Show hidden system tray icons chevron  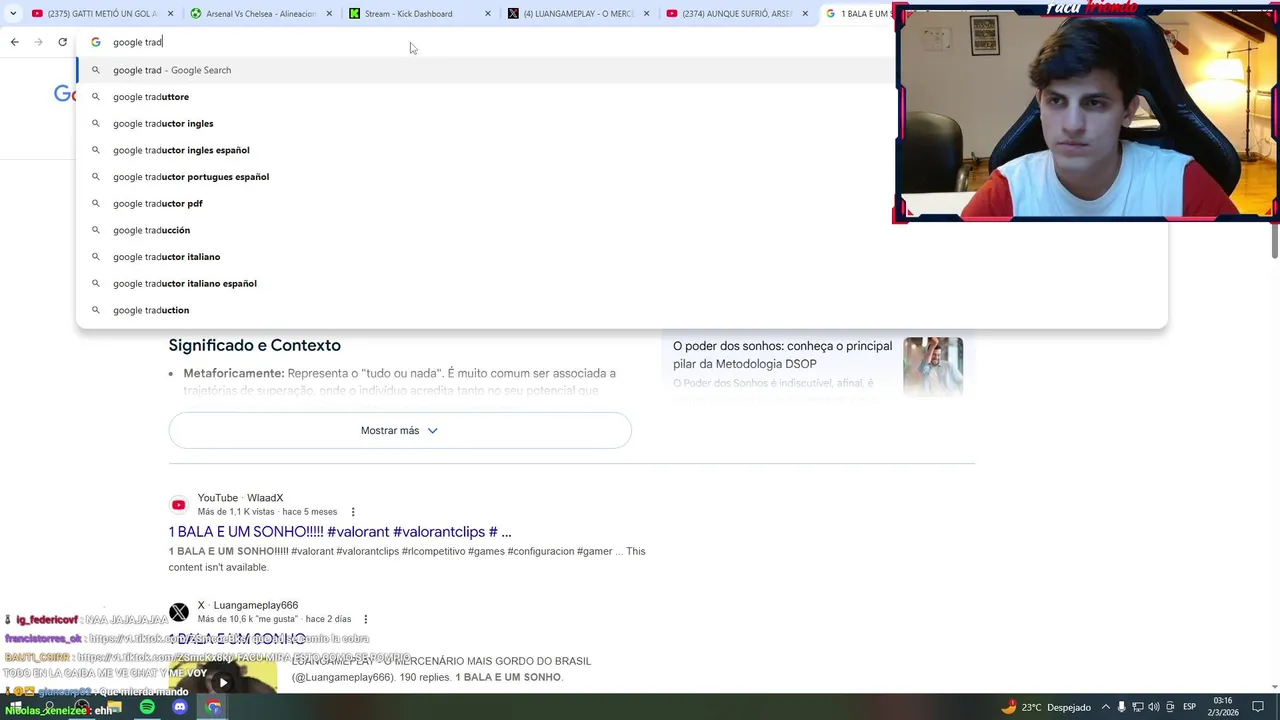coord(1106,707)
